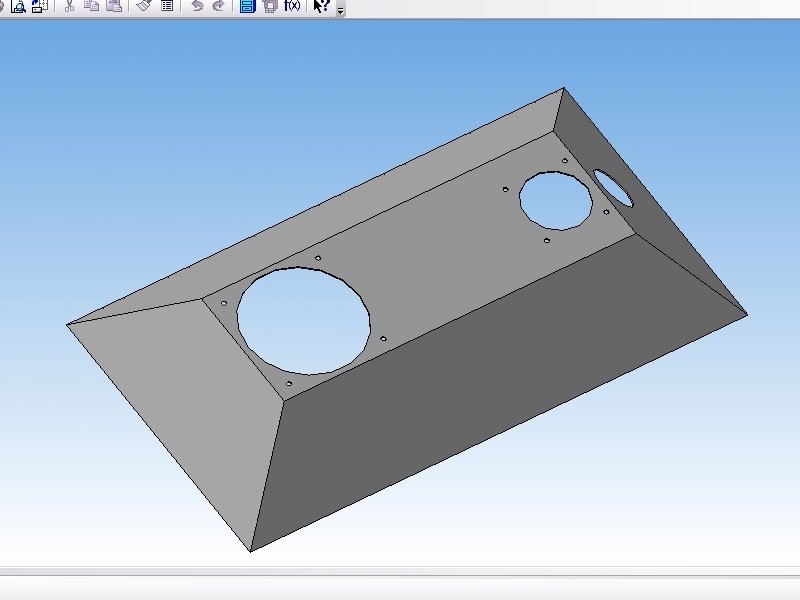This screenshot has width=800, height=600.
Task: Select the oval cutout on the side wall
Action: 613,188
